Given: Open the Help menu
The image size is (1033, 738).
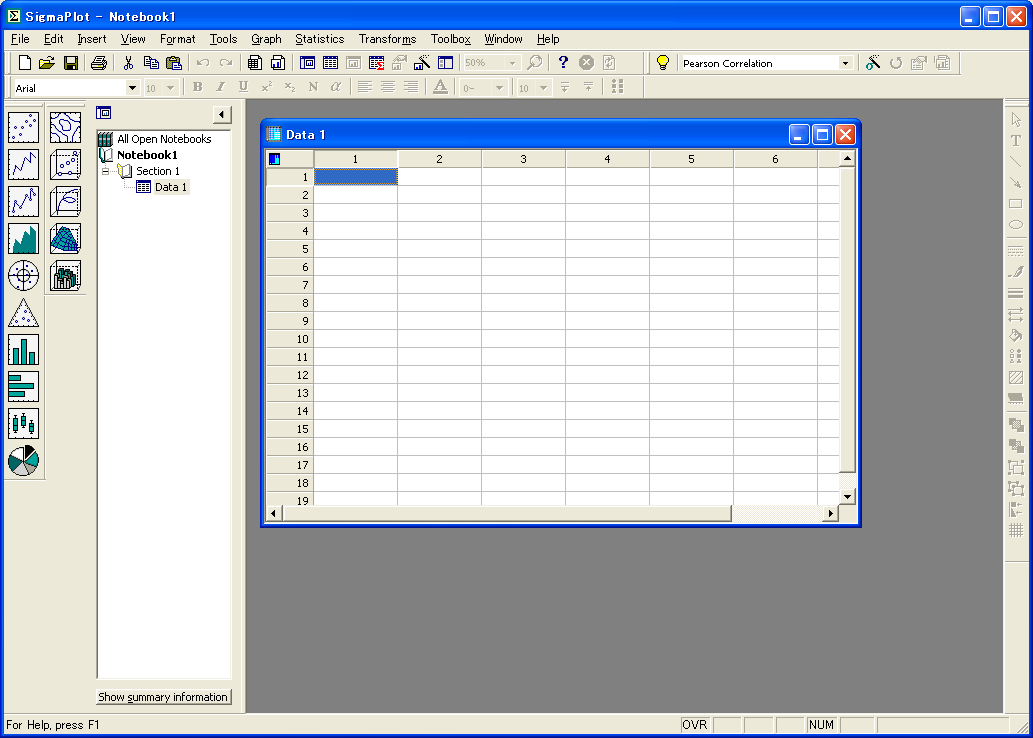Looking at the screenshot, I should [x=547, y=39].
